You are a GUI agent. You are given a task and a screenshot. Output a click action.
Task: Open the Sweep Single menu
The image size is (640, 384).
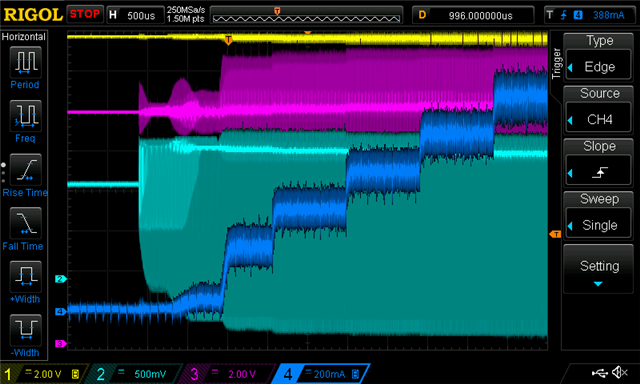pyautogui.click(x=598, y=215)
